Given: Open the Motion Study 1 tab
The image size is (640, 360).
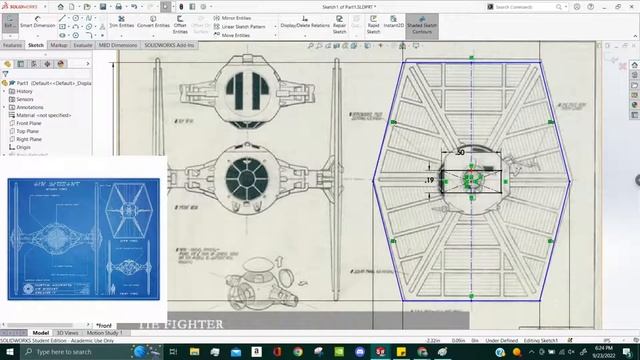Looking at the screenshot, I should pos(104,333).
